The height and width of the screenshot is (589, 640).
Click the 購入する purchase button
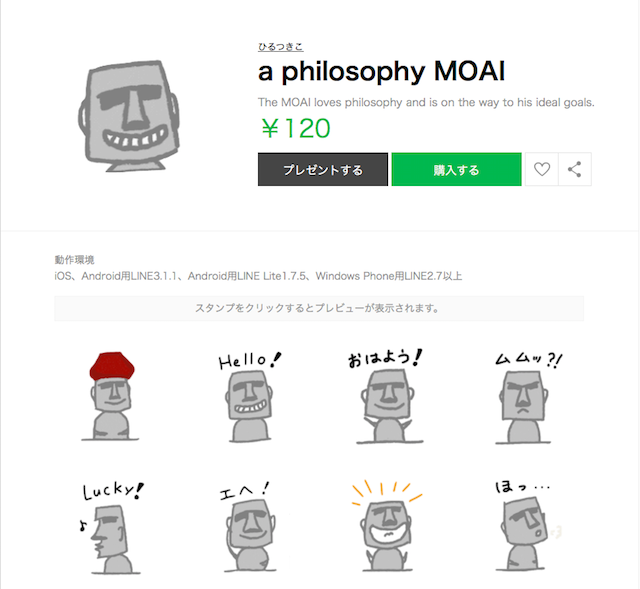pos(456,169)
